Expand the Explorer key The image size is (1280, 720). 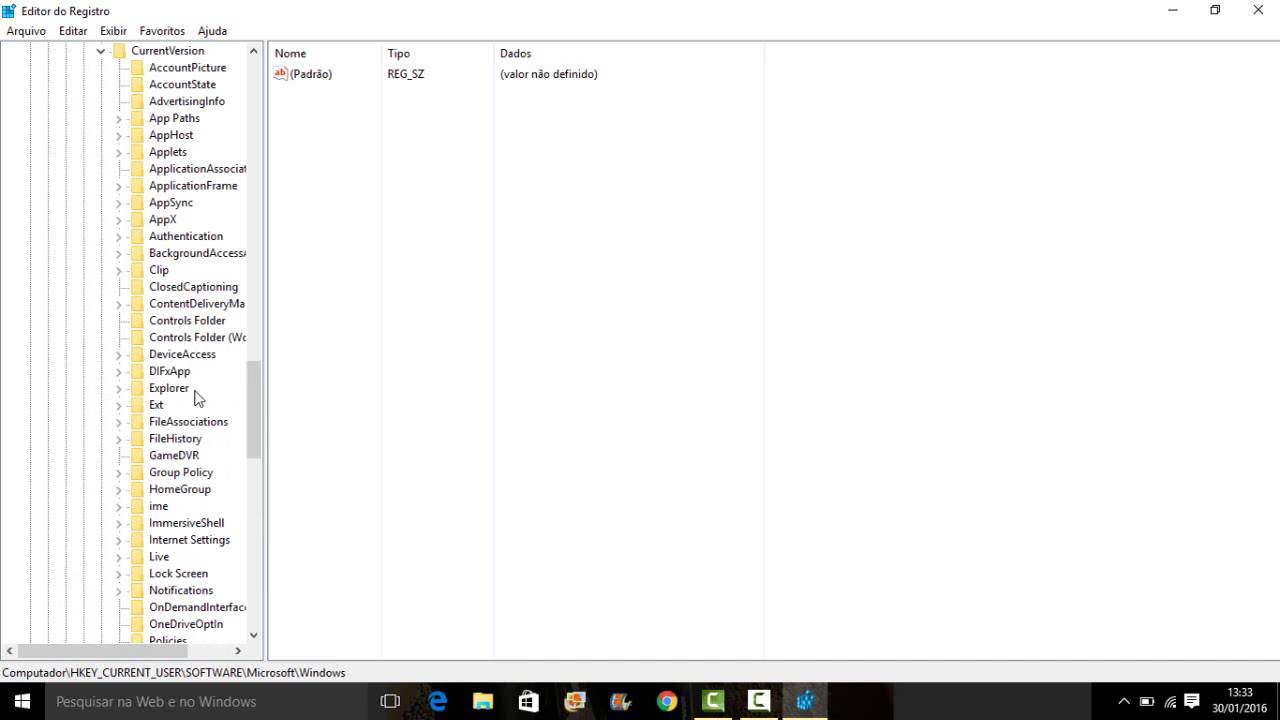coord(119,388)
